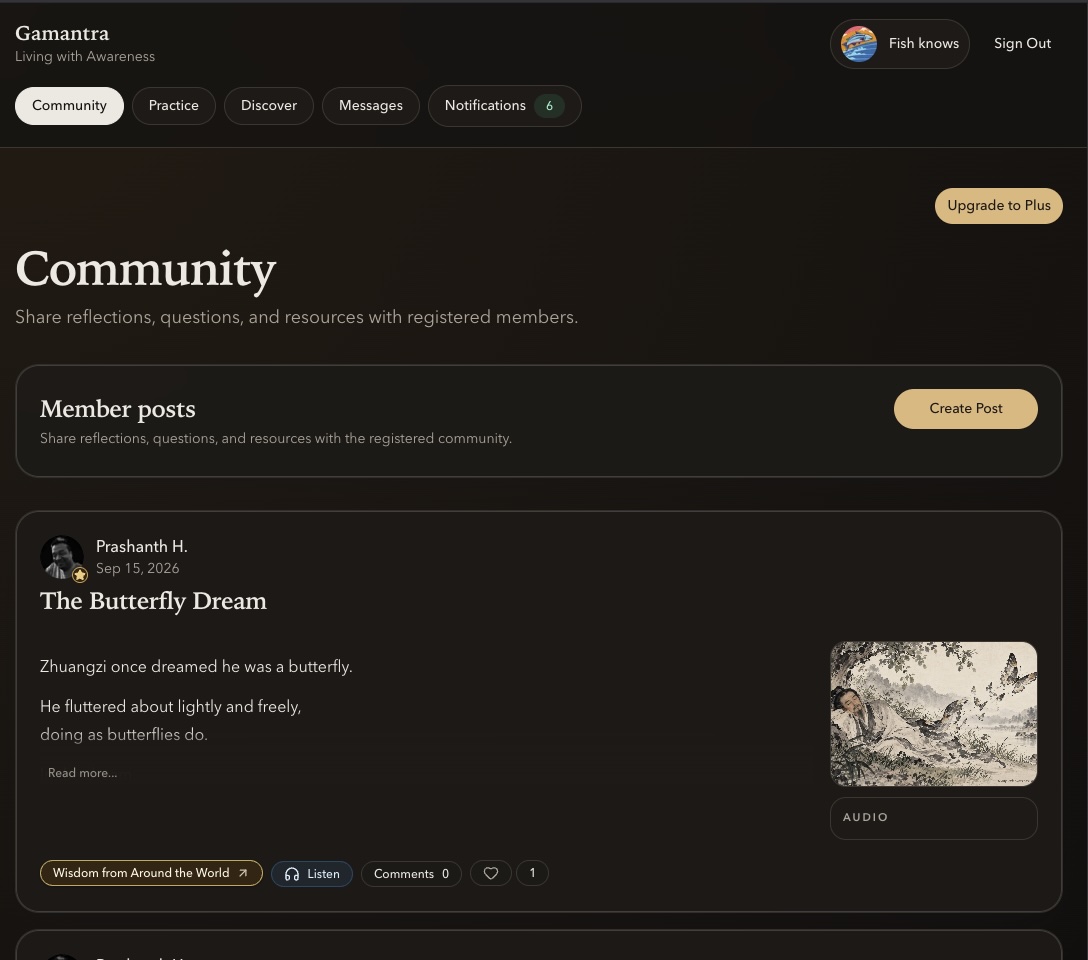Open The Butterfly Dream post title

[x=153, y=601]
